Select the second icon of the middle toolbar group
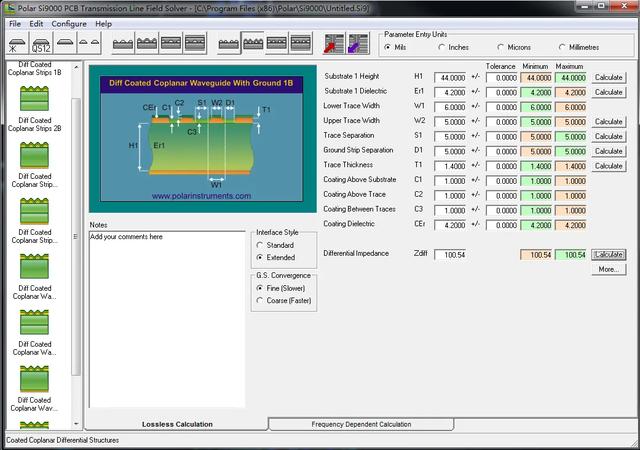The width and height of the screenshot is (640, 450). coord(147,44)
